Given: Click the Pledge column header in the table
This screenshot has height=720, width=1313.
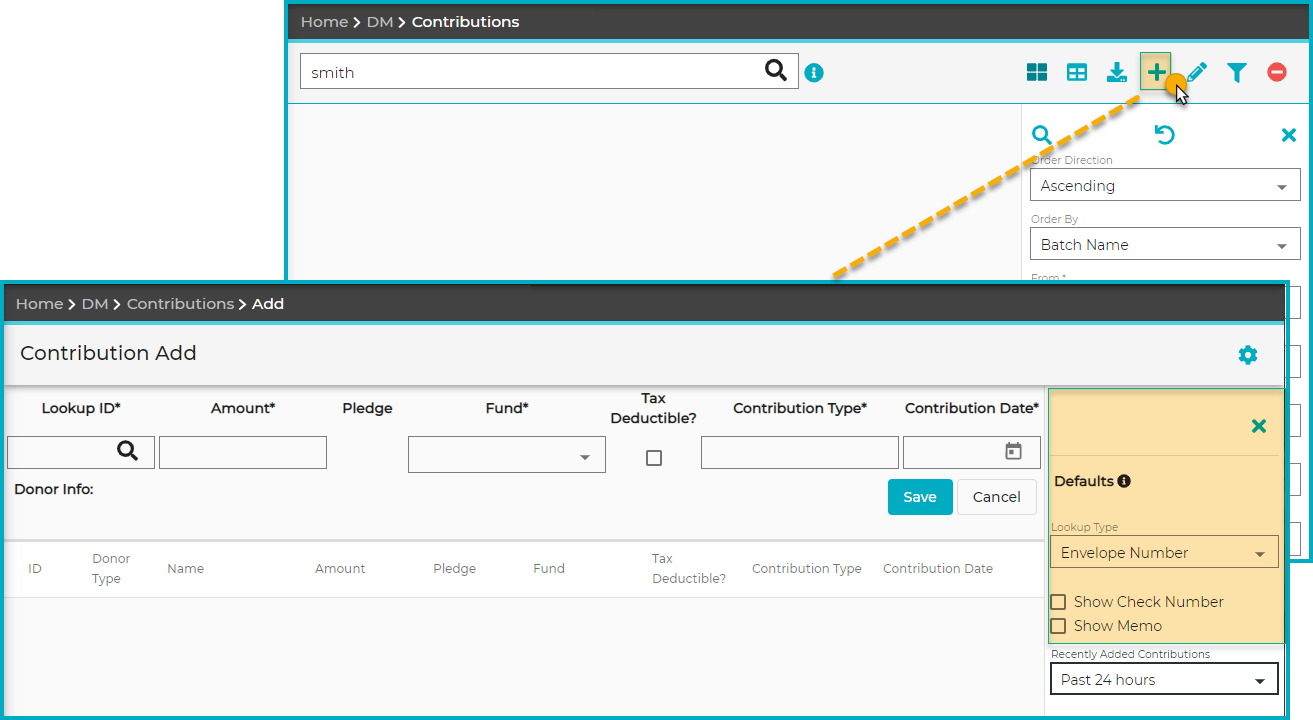Looking at the screenshot, I should click(454, 568).
